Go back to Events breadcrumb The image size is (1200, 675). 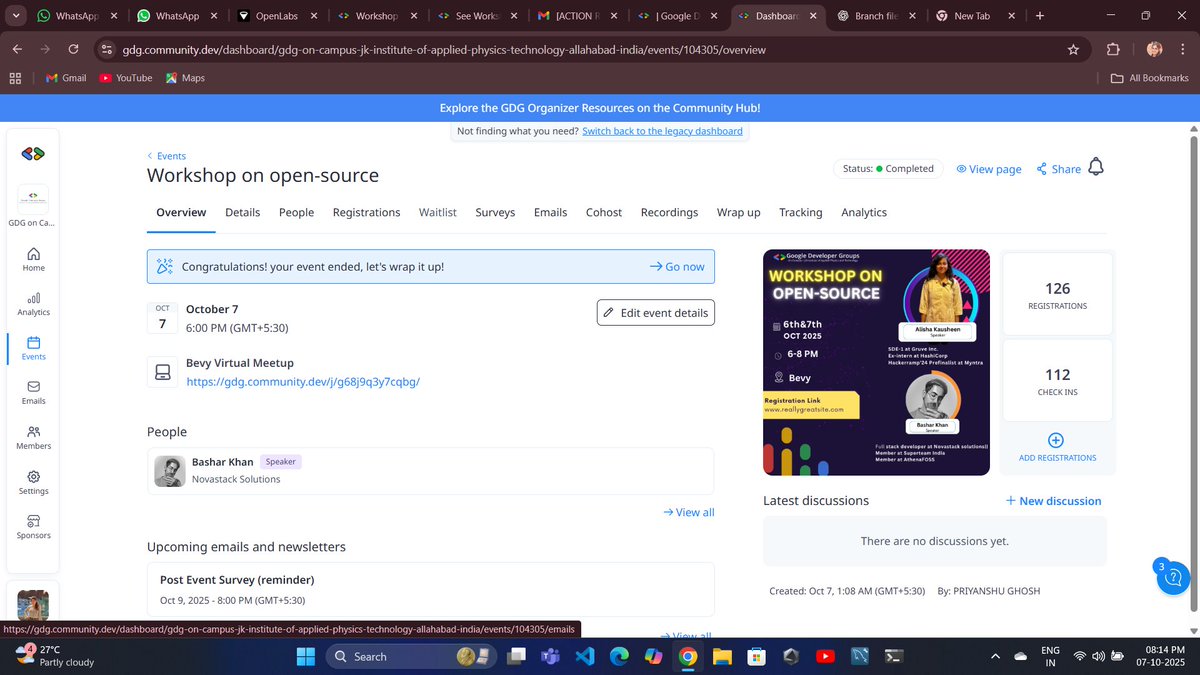(166, 156)
